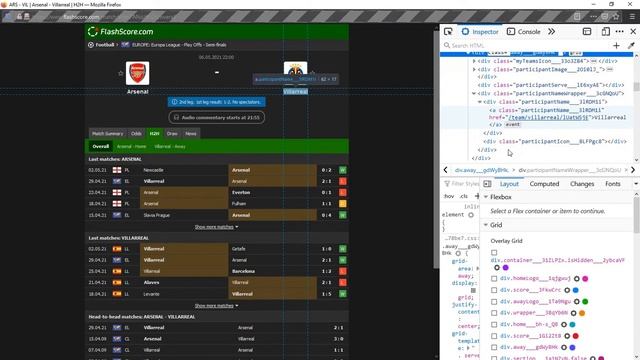The width and height of the screenshot is (640, 360).
Task: Toggle the split rules view icon
Action: click(x=487, y=184)
